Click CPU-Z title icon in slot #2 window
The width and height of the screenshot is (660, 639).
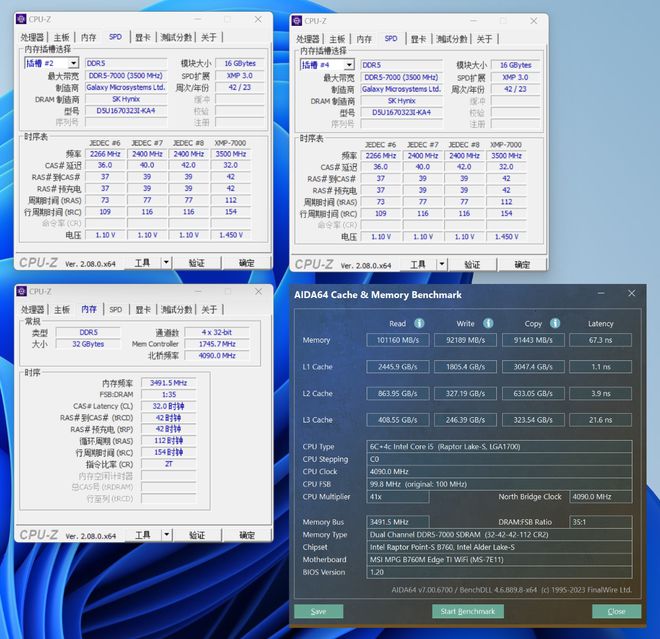click(x=22, y=20)
